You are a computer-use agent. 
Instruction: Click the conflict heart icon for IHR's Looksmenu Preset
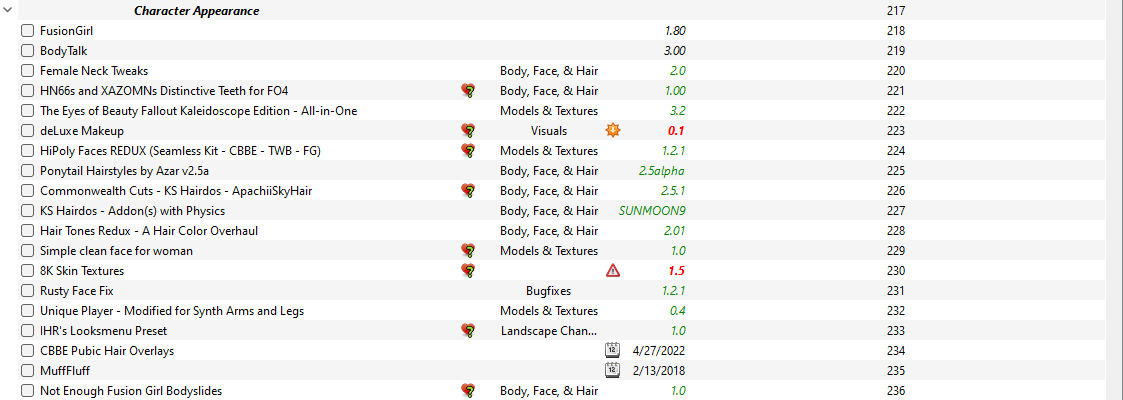[x=468, y=331]
